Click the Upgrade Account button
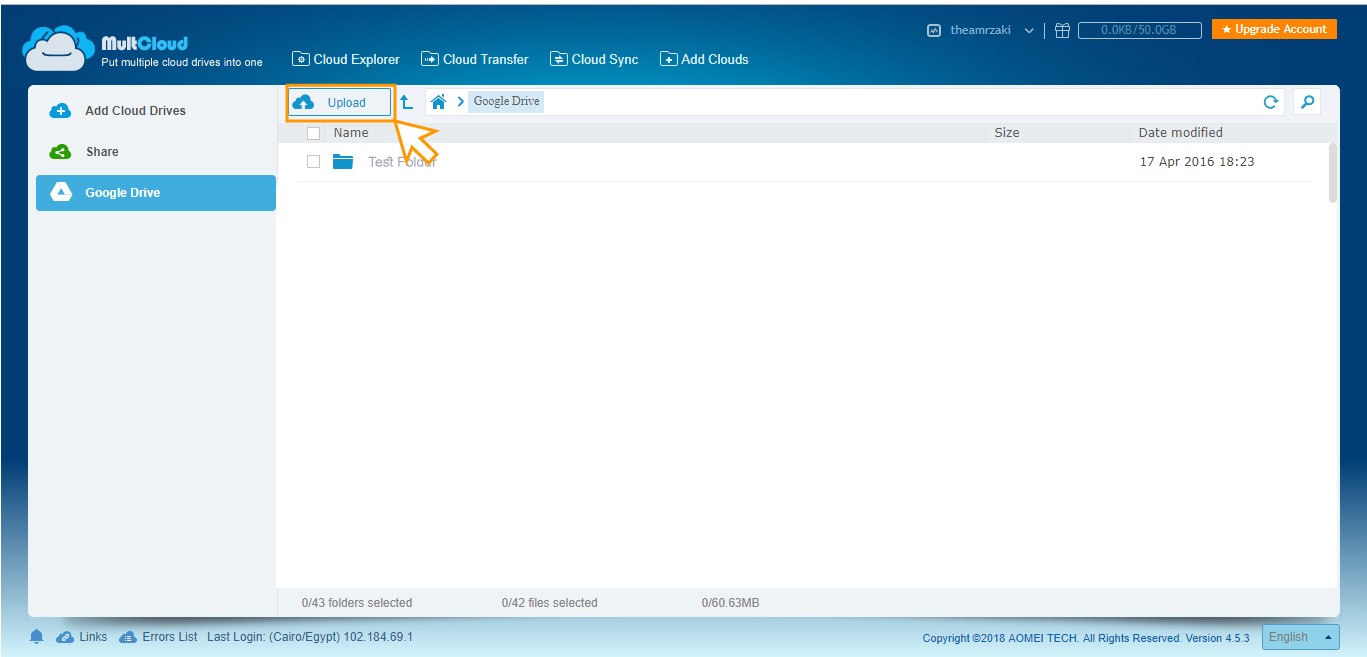 click(1275, 29)
